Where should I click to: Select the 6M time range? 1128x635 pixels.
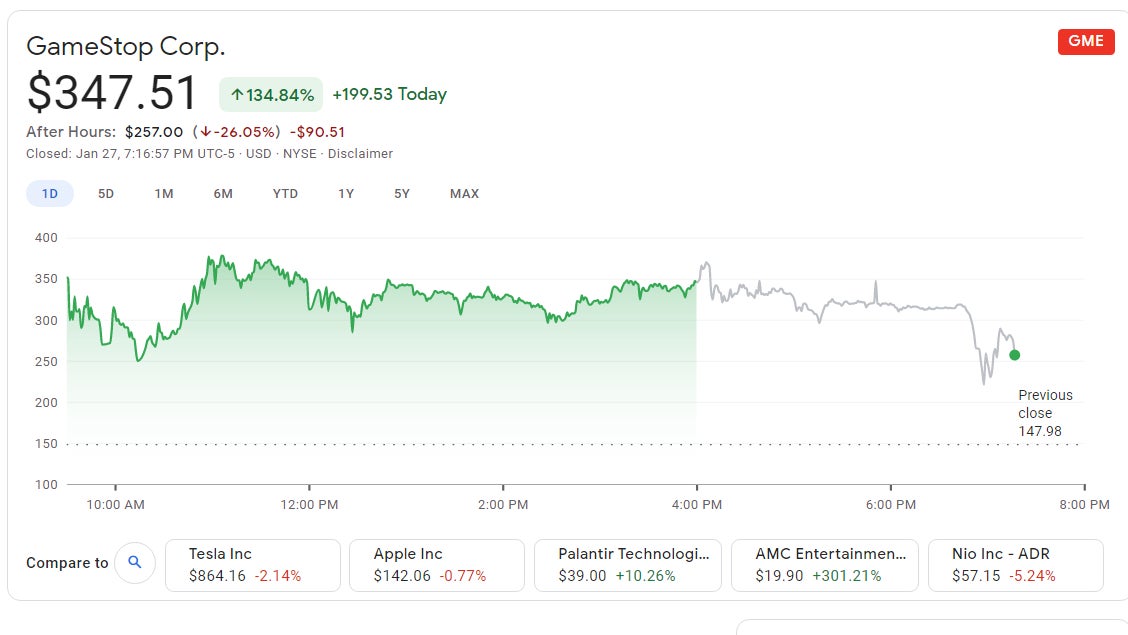(x=223, y=193)
